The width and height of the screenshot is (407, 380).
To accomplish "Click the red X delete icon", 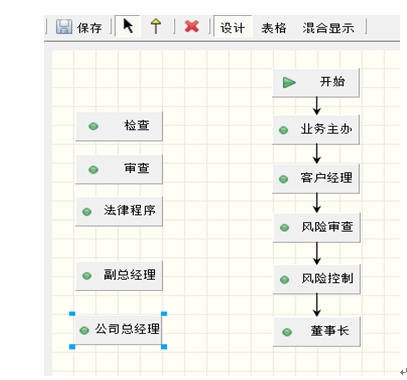I will click(x=192, y=26).
